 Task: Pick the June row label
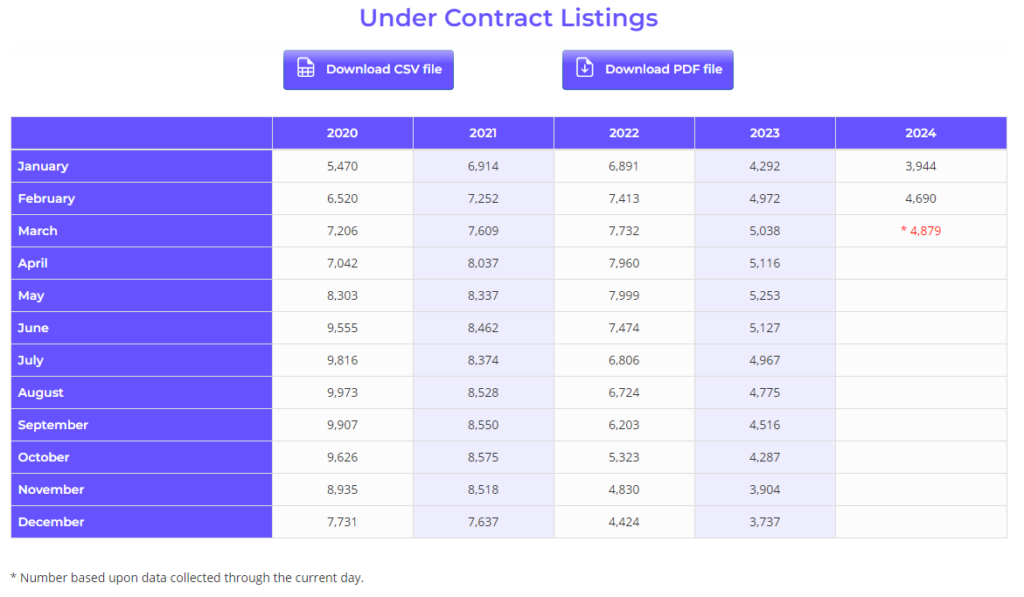pyautogui.click(x=33, y=328)
